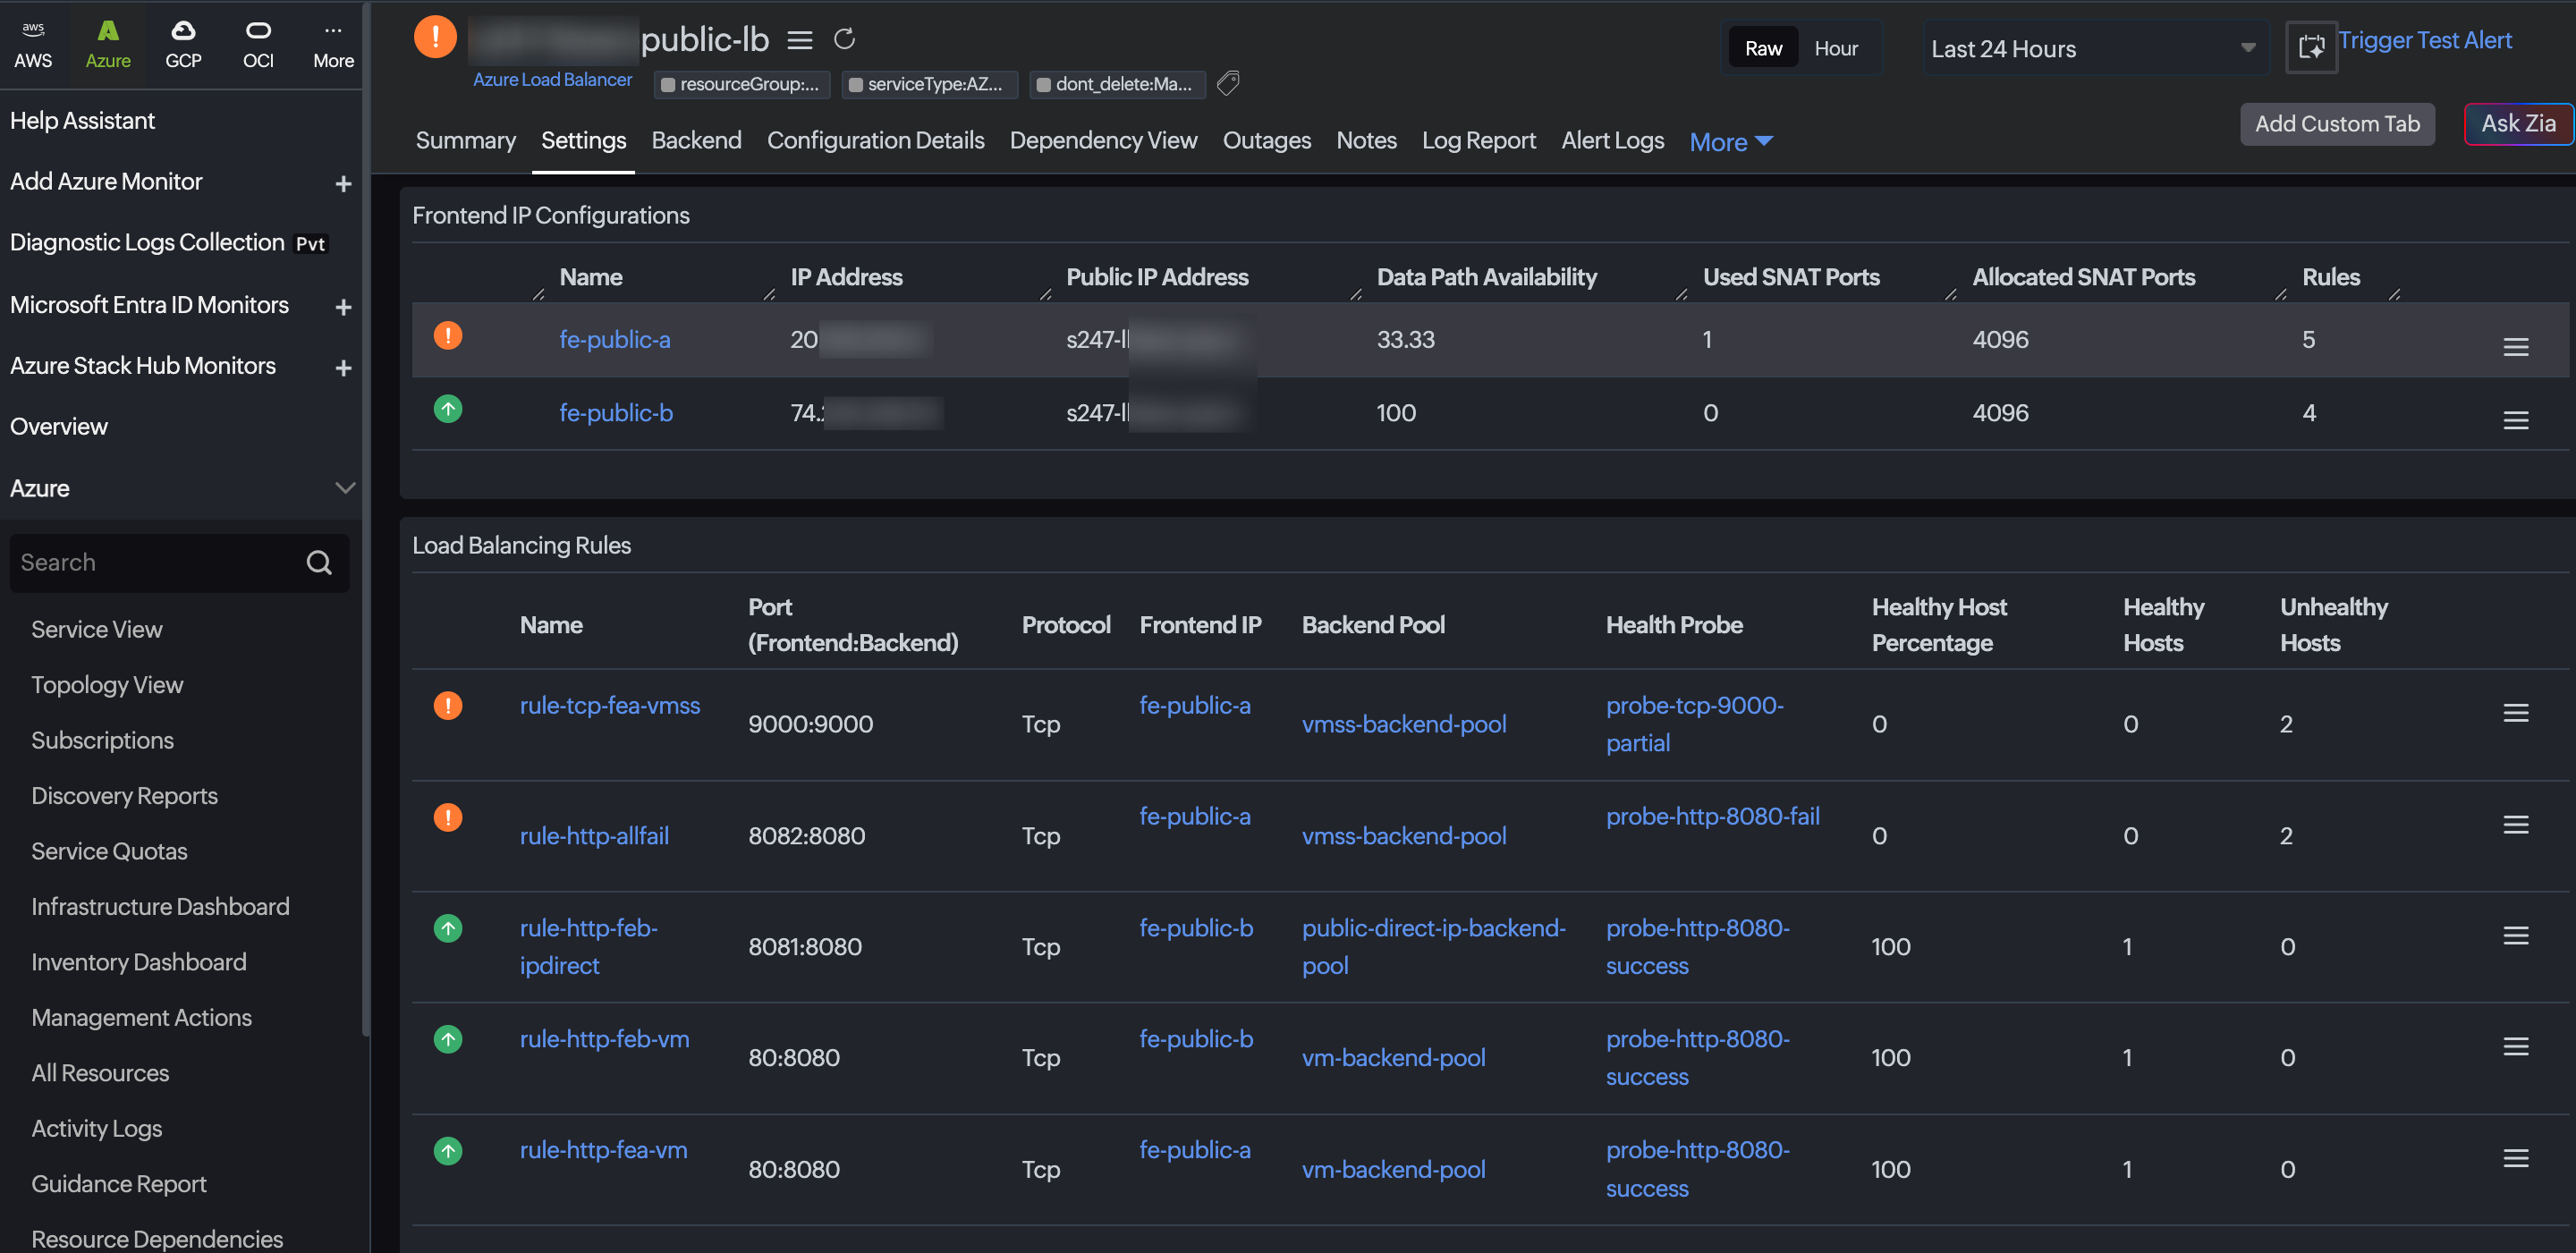Expand the More tabs dropdown

pyautogui.click(x=1731, y=142)
